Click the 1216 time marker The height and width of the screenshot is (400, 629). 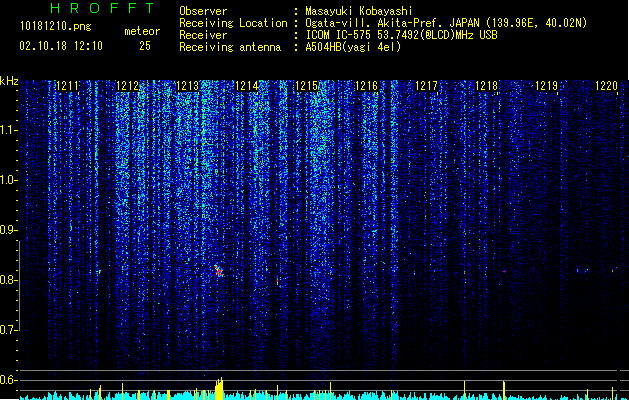click(367, 86)
